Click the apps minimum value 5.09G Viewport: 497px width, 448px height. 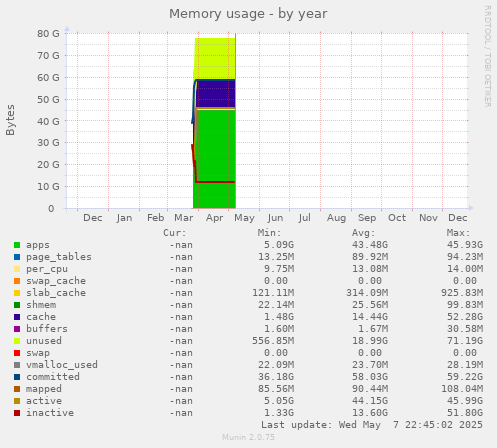[279, 245]
